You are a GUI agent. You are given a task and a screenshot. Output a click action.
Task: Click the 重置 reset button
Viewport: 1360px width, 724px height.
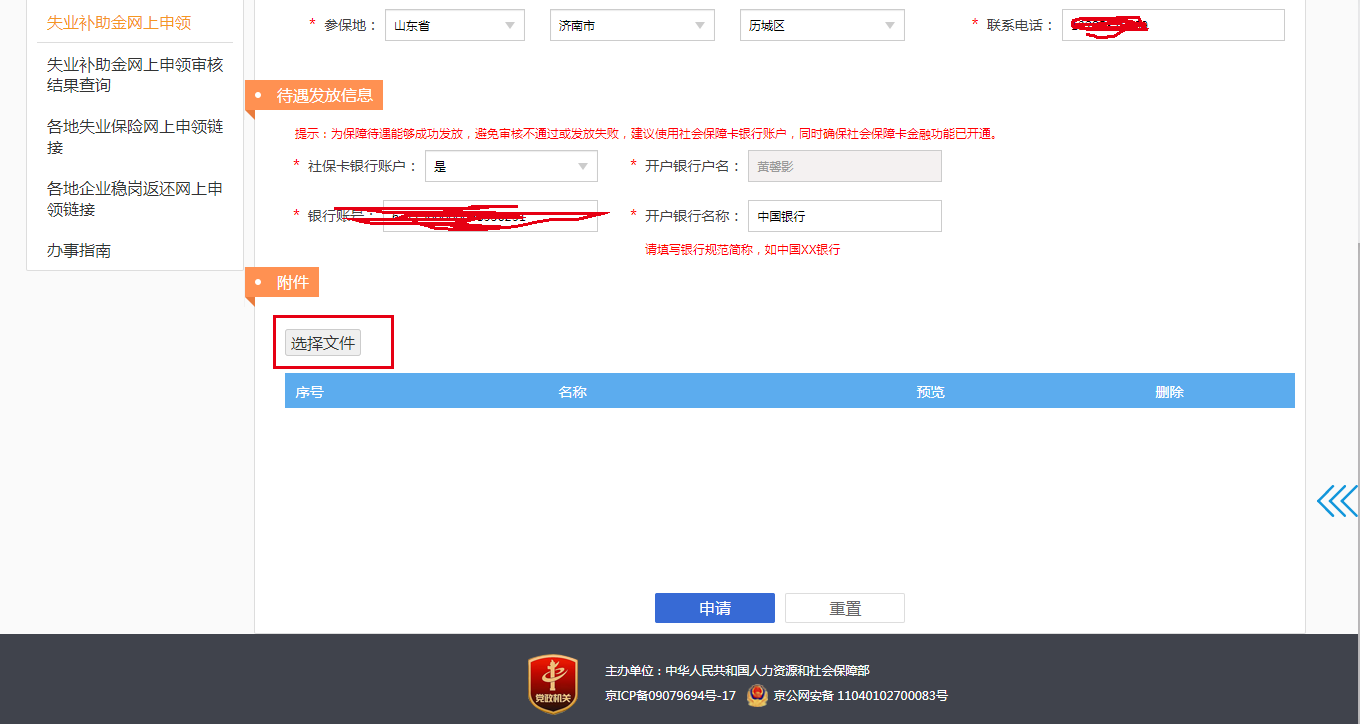click(x=844, y=608)
